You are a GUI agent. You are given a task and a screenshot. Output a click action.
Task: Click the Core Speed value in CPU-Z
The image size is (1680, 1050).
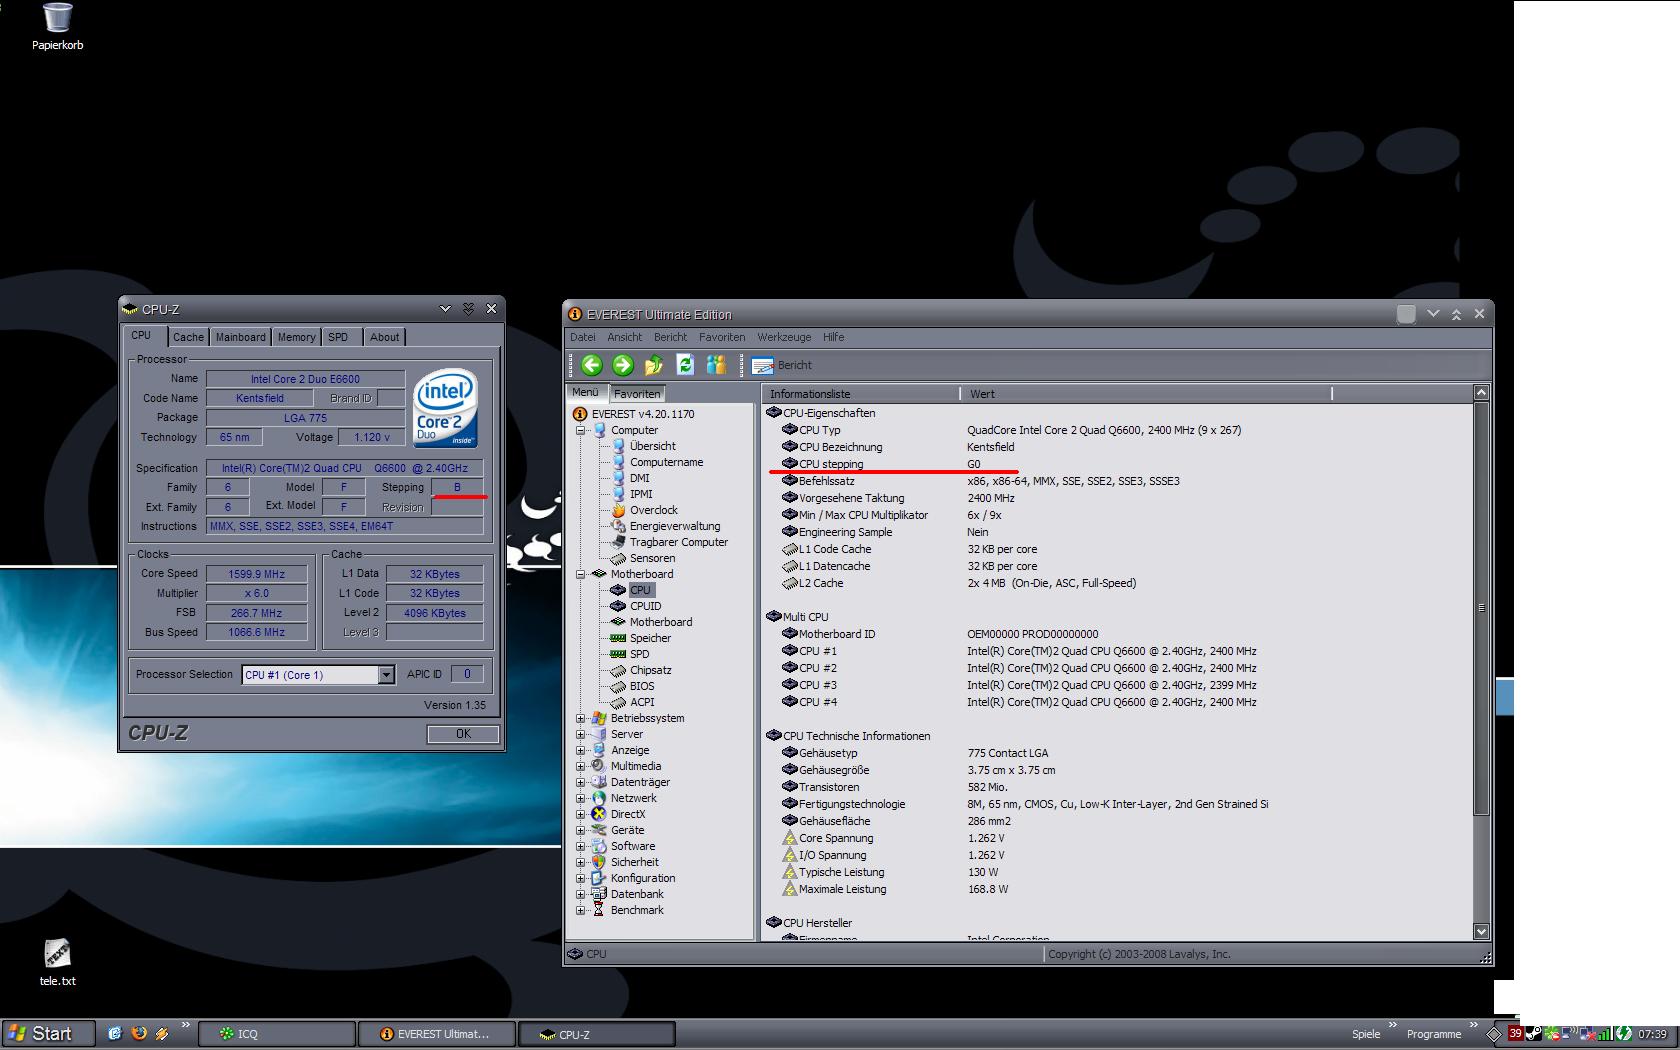(256, 574)
